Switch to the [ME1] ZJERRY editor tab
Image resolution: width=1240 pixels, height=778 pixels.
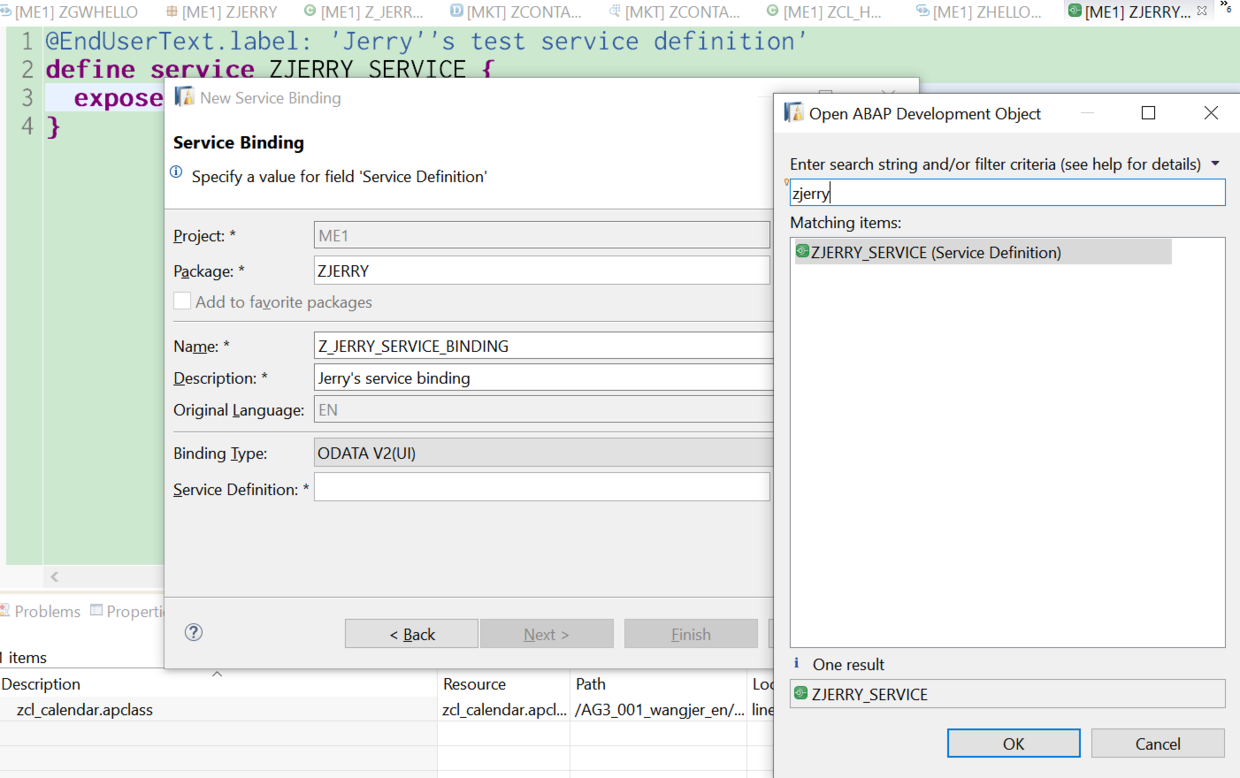(x=222, y=12)
